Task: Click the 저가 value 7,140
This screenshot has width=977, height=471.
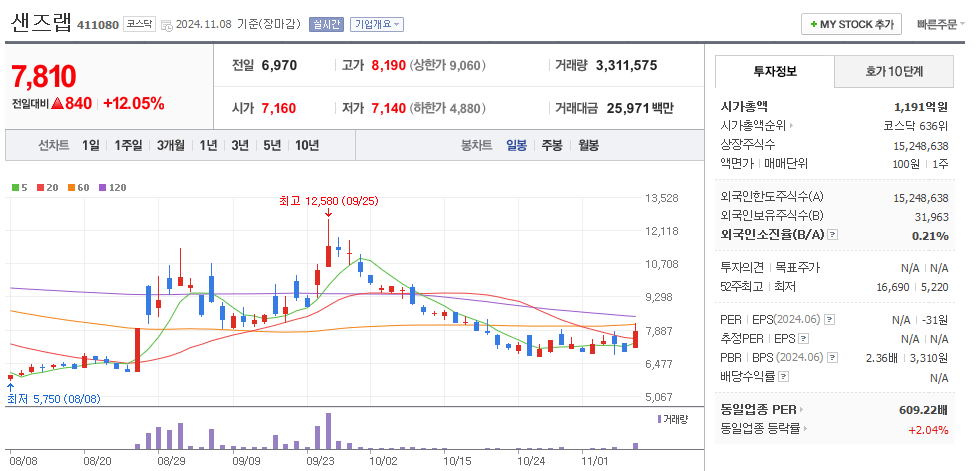Action: (389, 108)
